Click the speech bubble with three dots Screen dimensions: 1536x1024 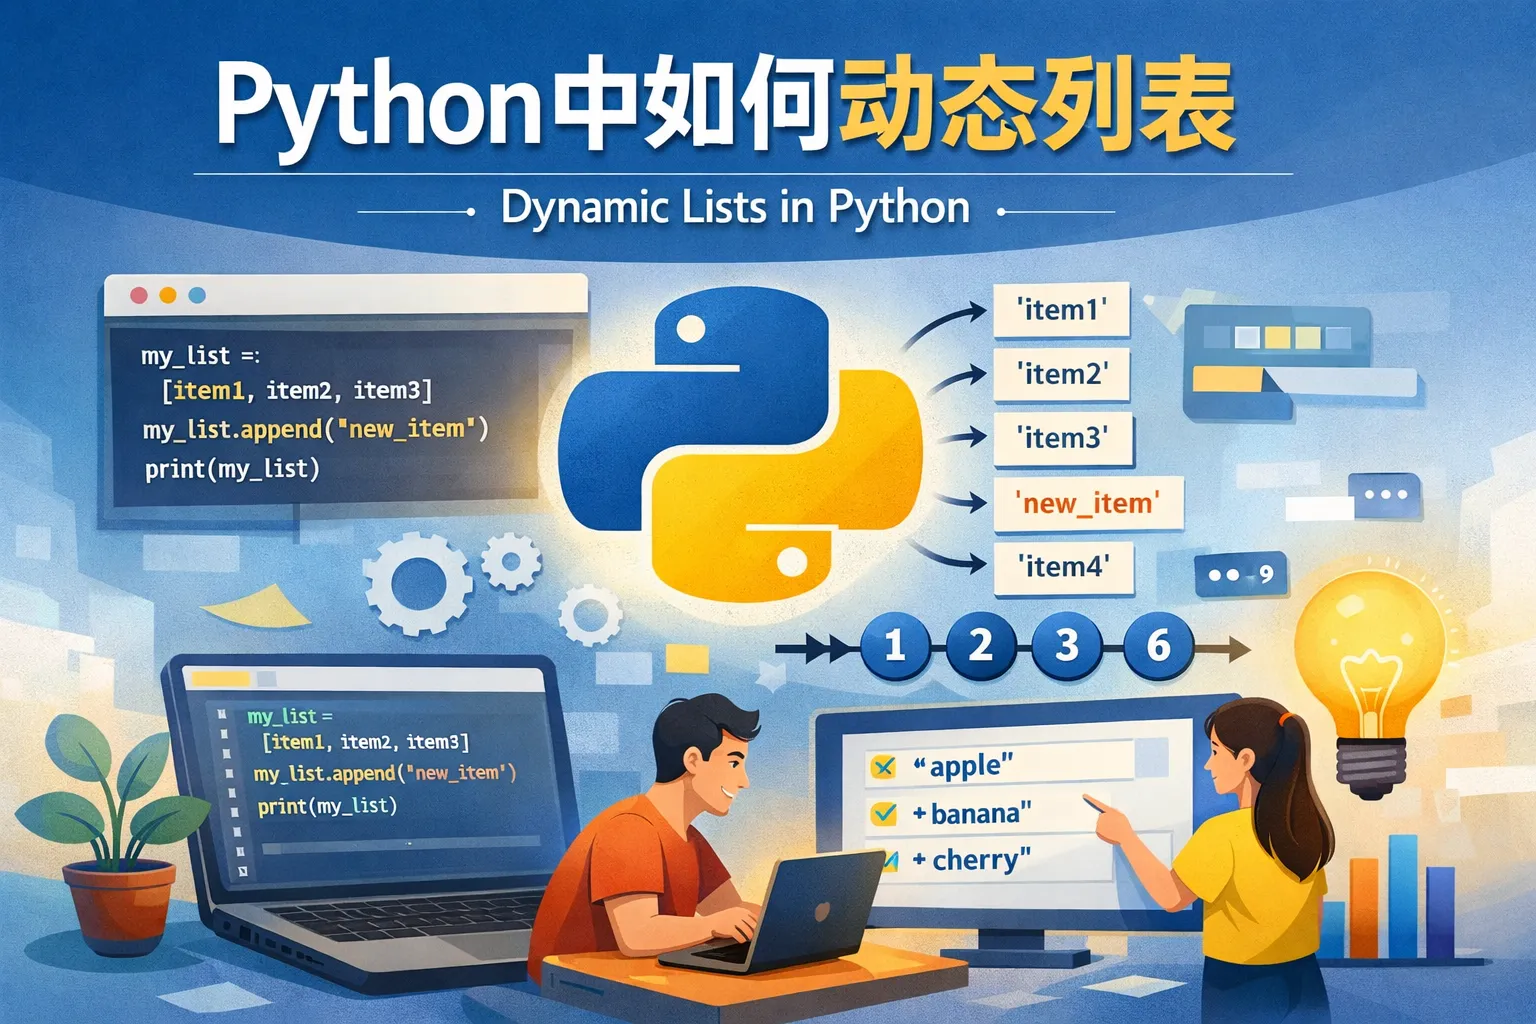pos(1384,495)
